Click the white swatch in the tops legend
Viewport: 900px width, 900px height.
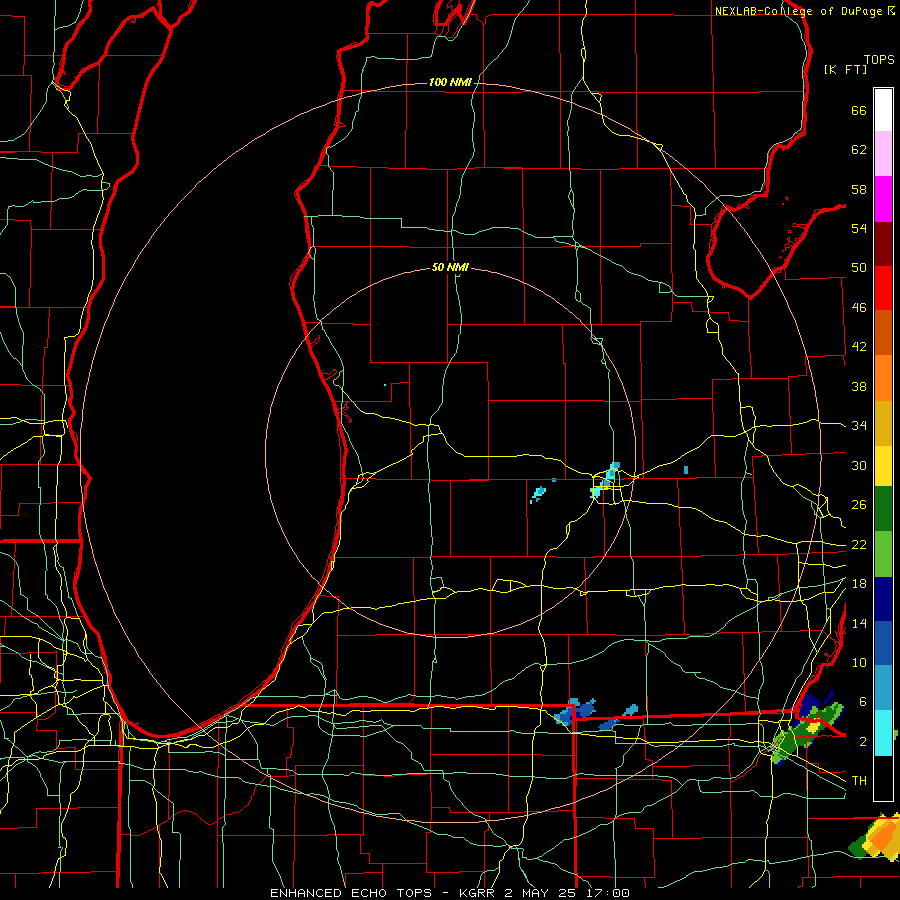coord(883,110)
